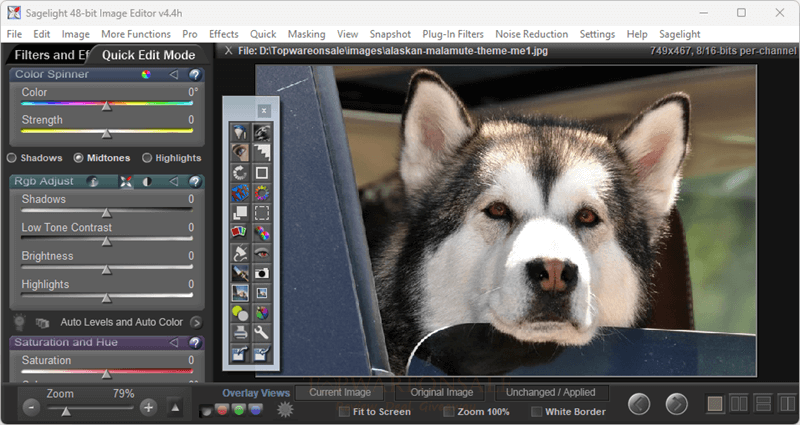Click the zoom in plus button
Screen dimensions: 800x425
[148, 408]
